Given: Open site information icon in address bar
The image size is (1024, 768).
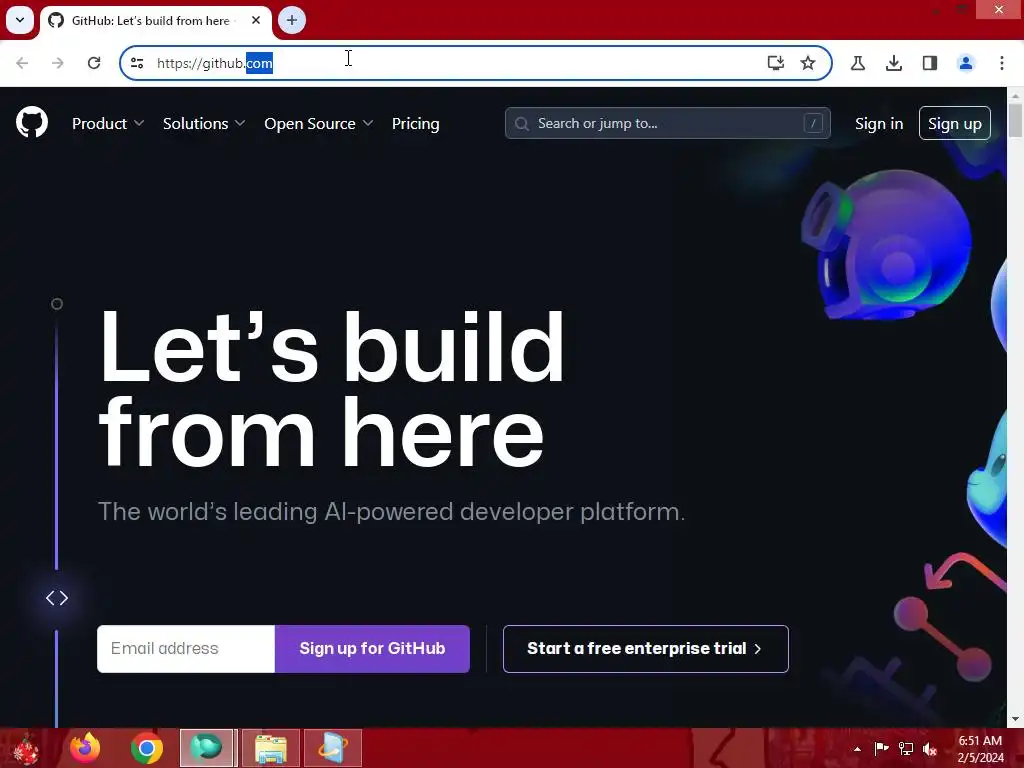Looking at the screenshot, I should (137, 63).
